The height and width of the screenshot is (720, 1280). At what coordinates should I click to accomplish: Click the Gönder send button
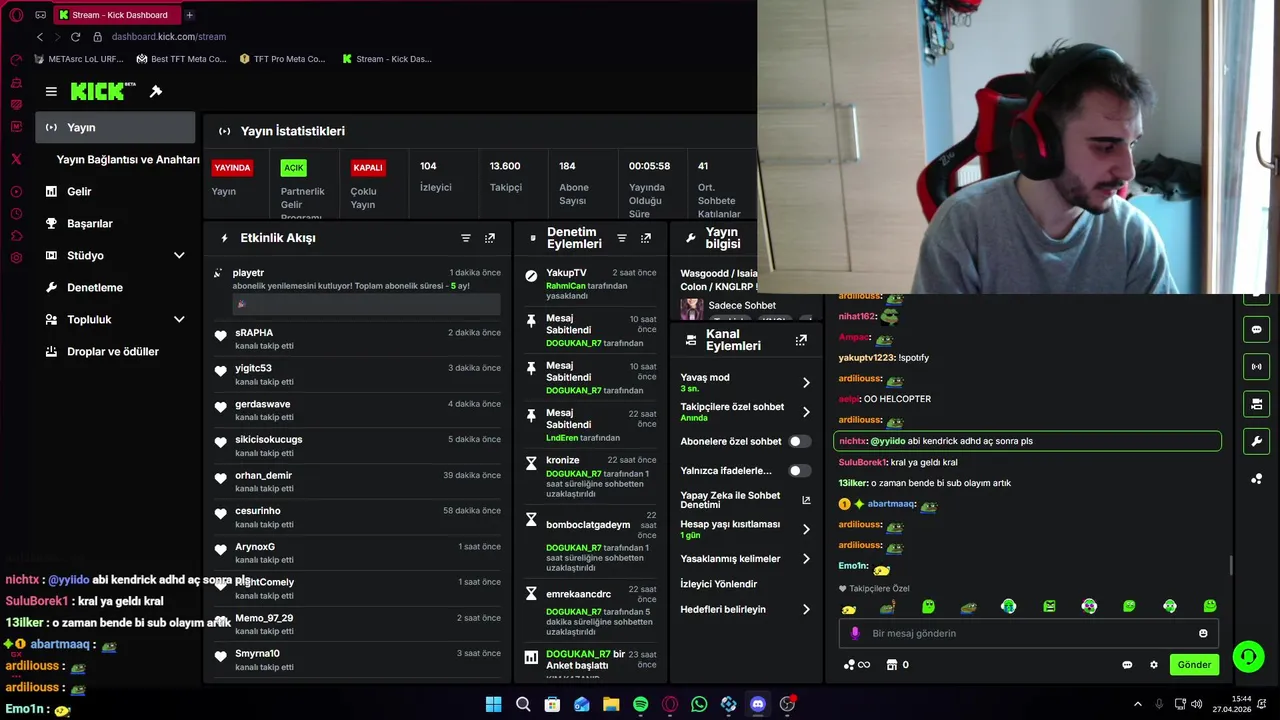click(1194, 665)
